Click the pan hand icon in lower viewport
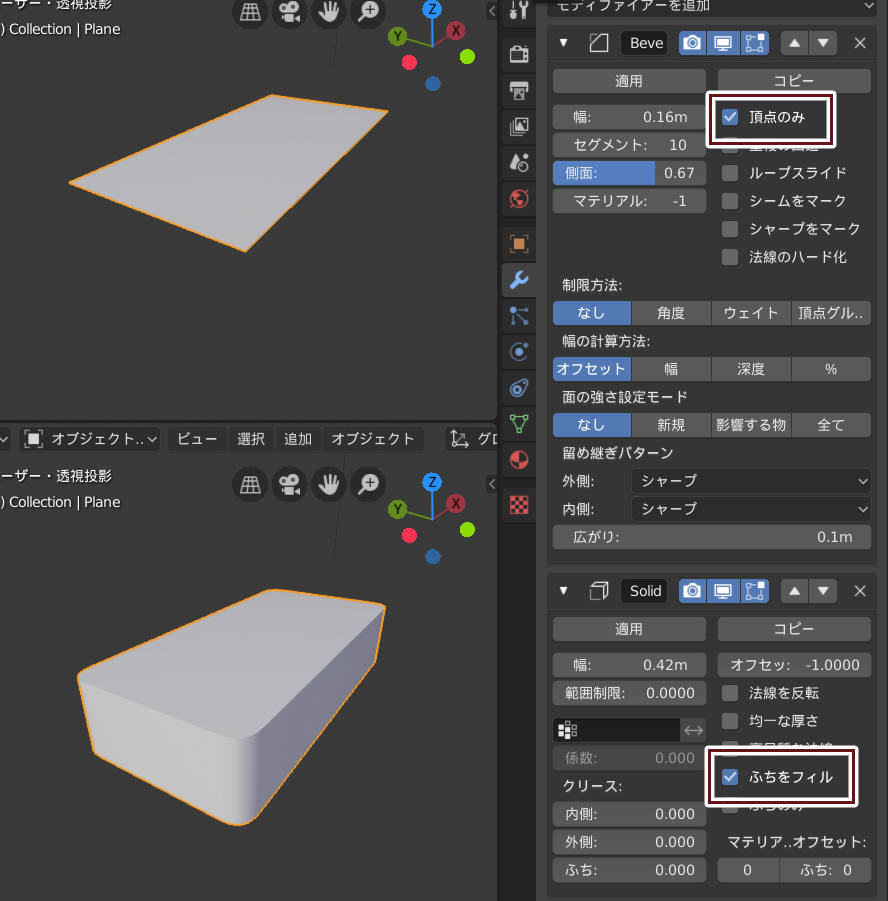Image resolution: width=888 pixels, height=901 pixels. click(329, 484)
